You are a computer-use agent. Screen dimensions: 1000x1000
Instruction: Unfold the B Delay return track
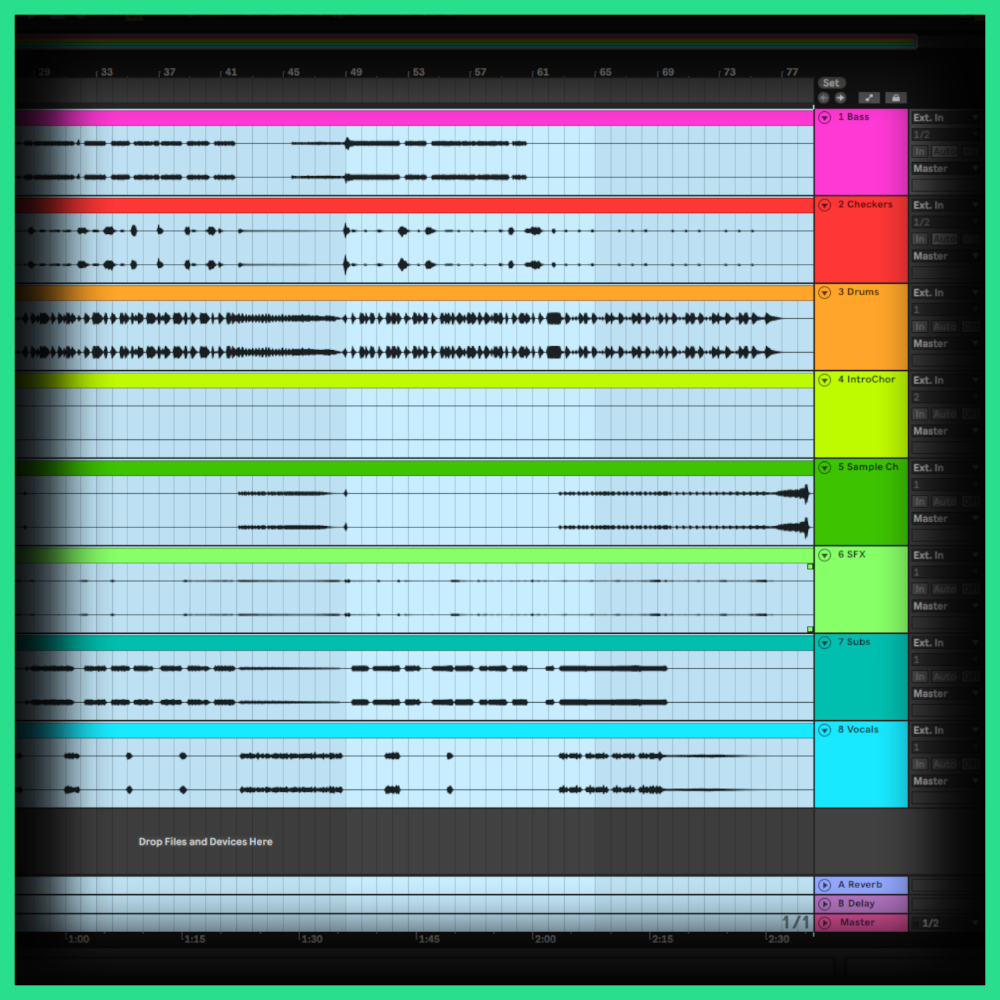tap(825, 904)
